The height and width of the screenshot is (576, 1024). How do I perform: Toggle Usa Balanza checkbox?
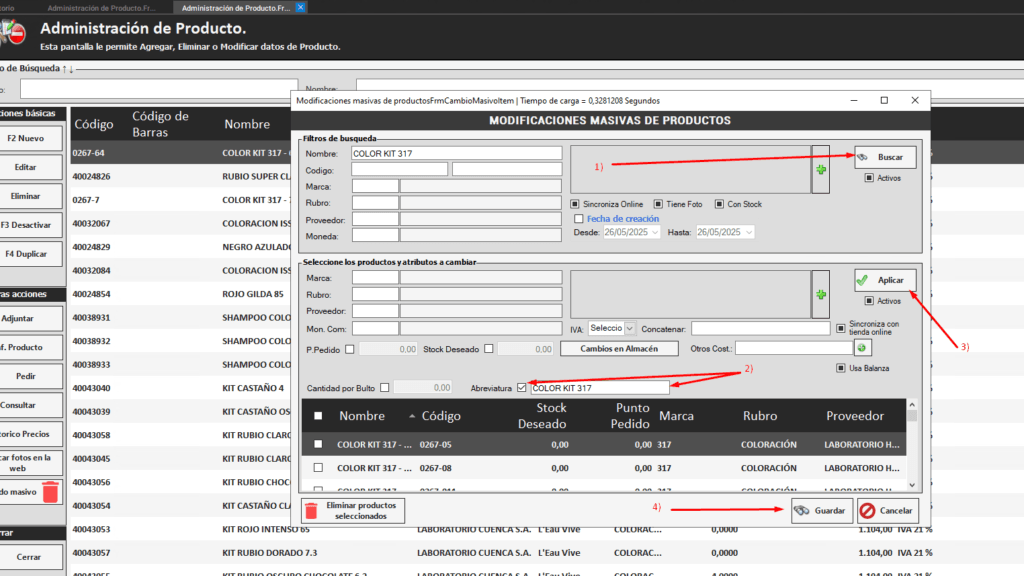pyautogui.click(x=841, y=368)
